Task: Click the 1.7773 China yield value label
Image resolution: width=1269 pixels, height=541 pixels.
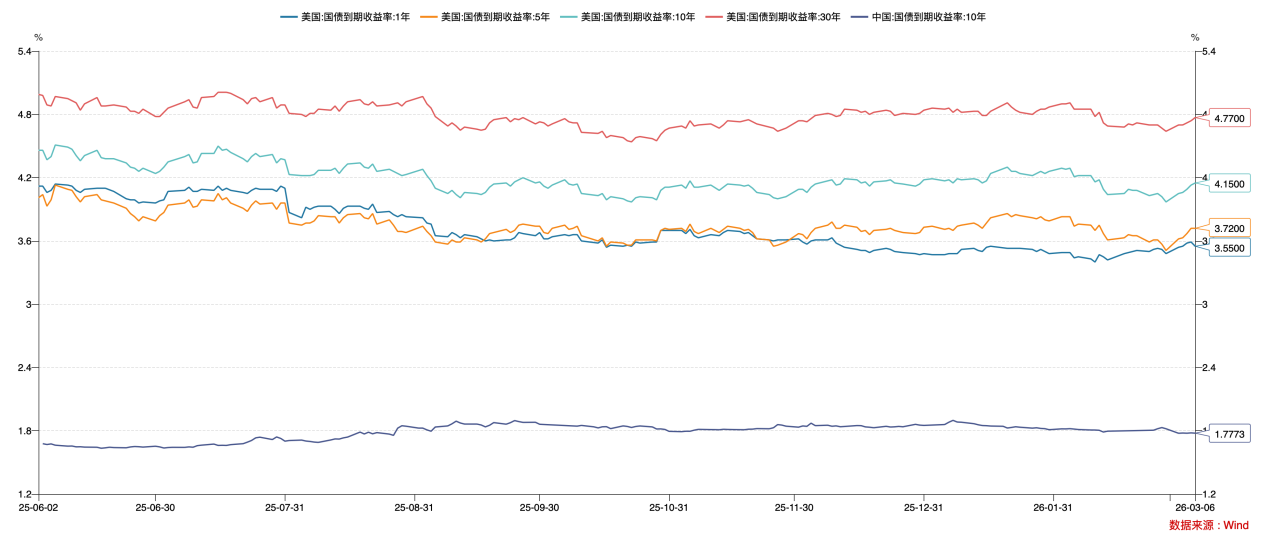Action: pos(1229,434)
